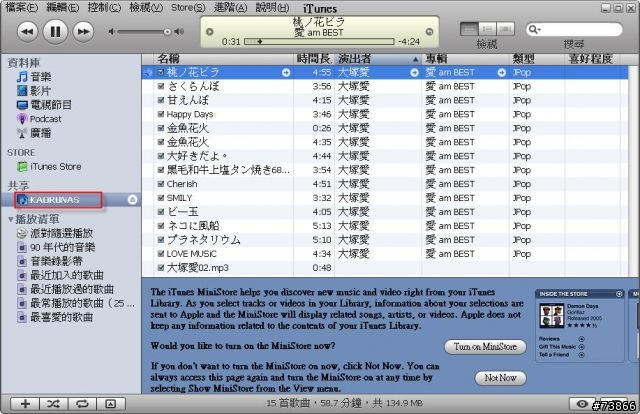Open 影片 movies library
The width and height of the screenshot is (640, 414).
tap(34, 91)
